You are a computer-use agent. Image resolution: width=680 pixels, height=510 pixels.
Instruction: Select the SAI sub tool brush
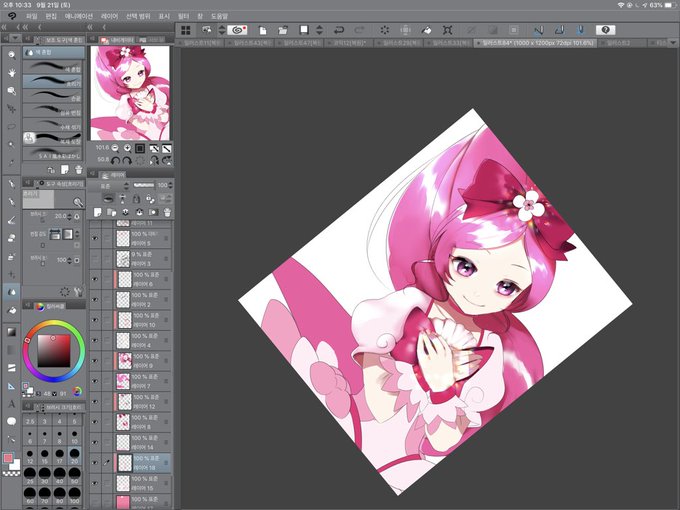pyautogui.click(x=52, y=154)
